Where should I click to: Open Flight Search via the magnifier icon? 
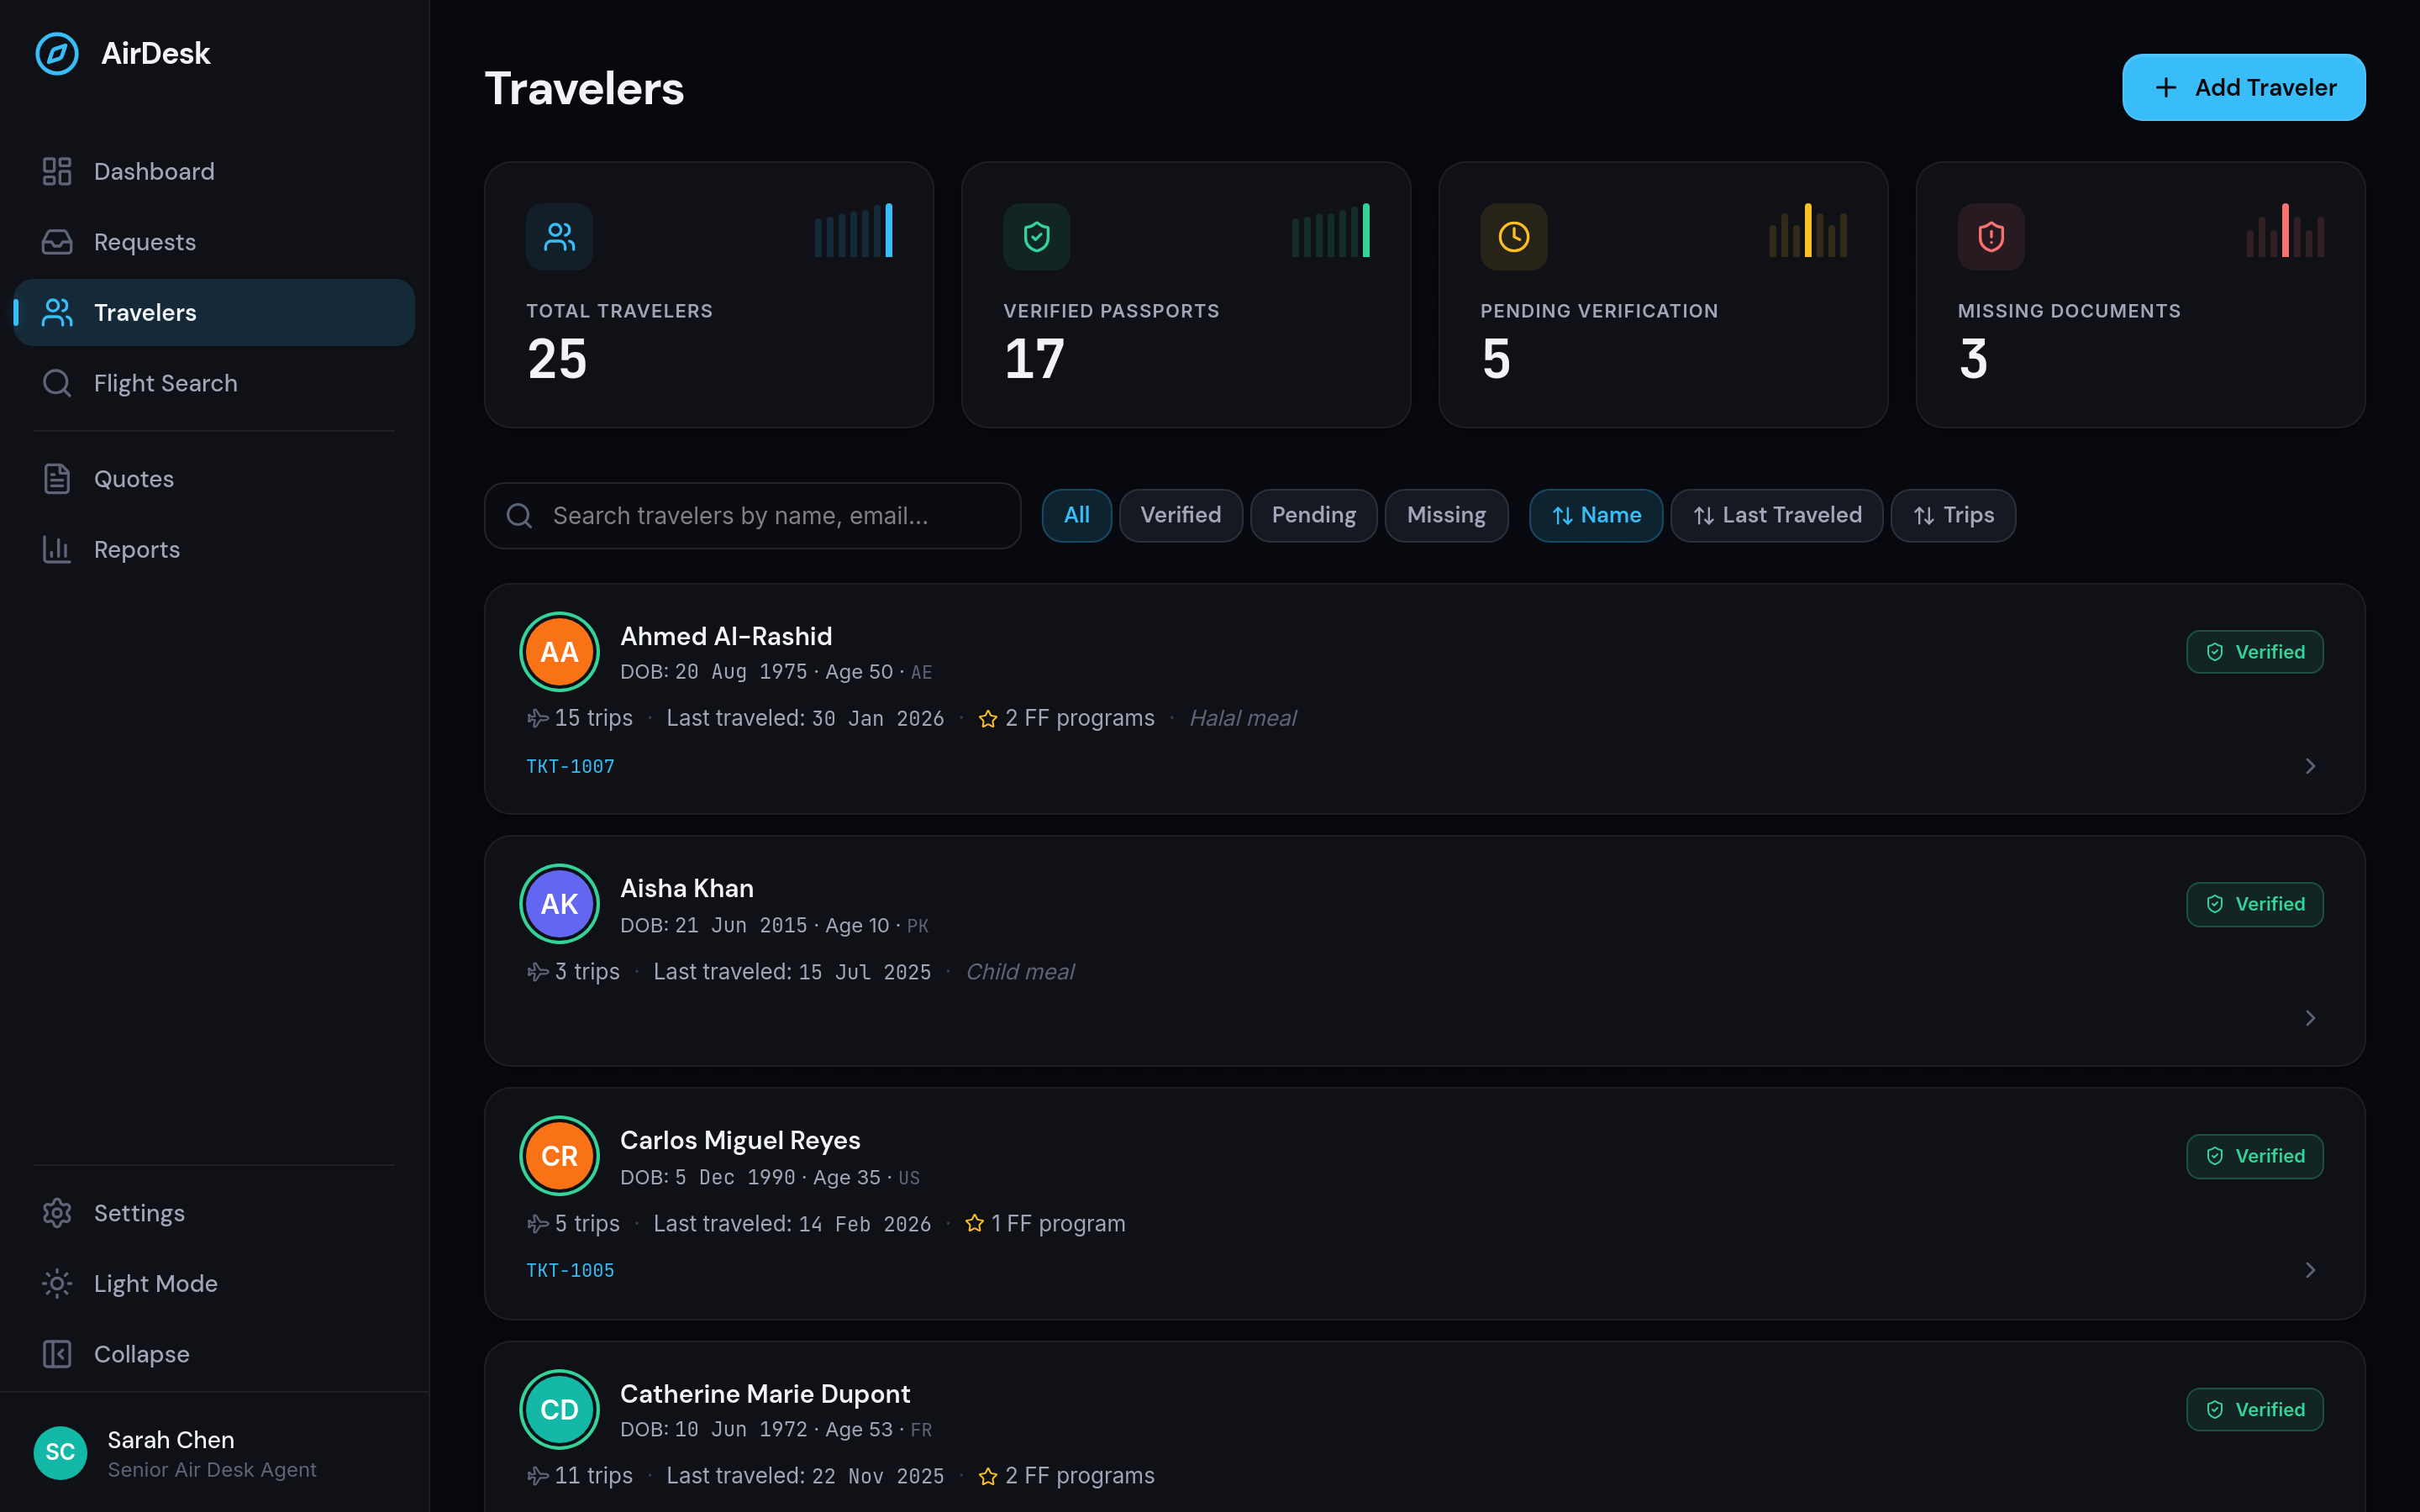57,383
